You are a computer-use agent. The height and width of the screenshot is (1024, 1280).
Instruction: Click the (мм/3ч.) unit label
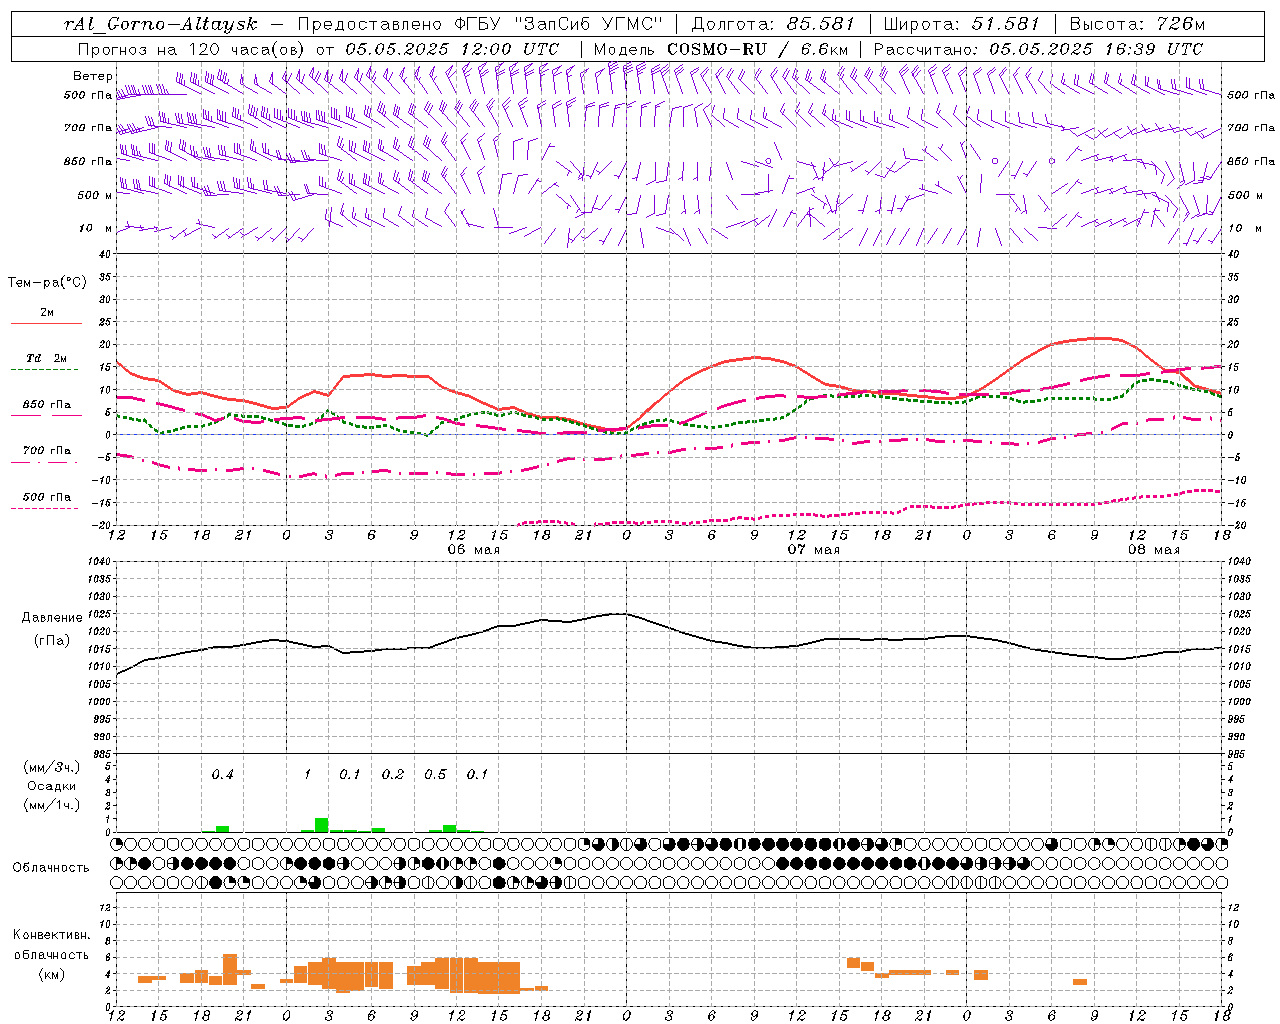(x=52, y=767)
